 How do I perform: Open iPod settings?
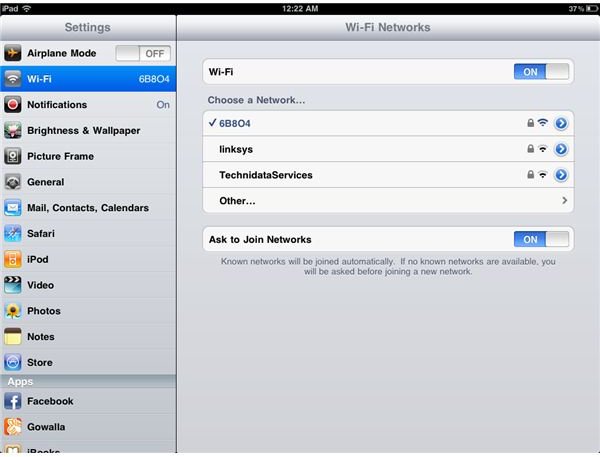tap(88, 259)
